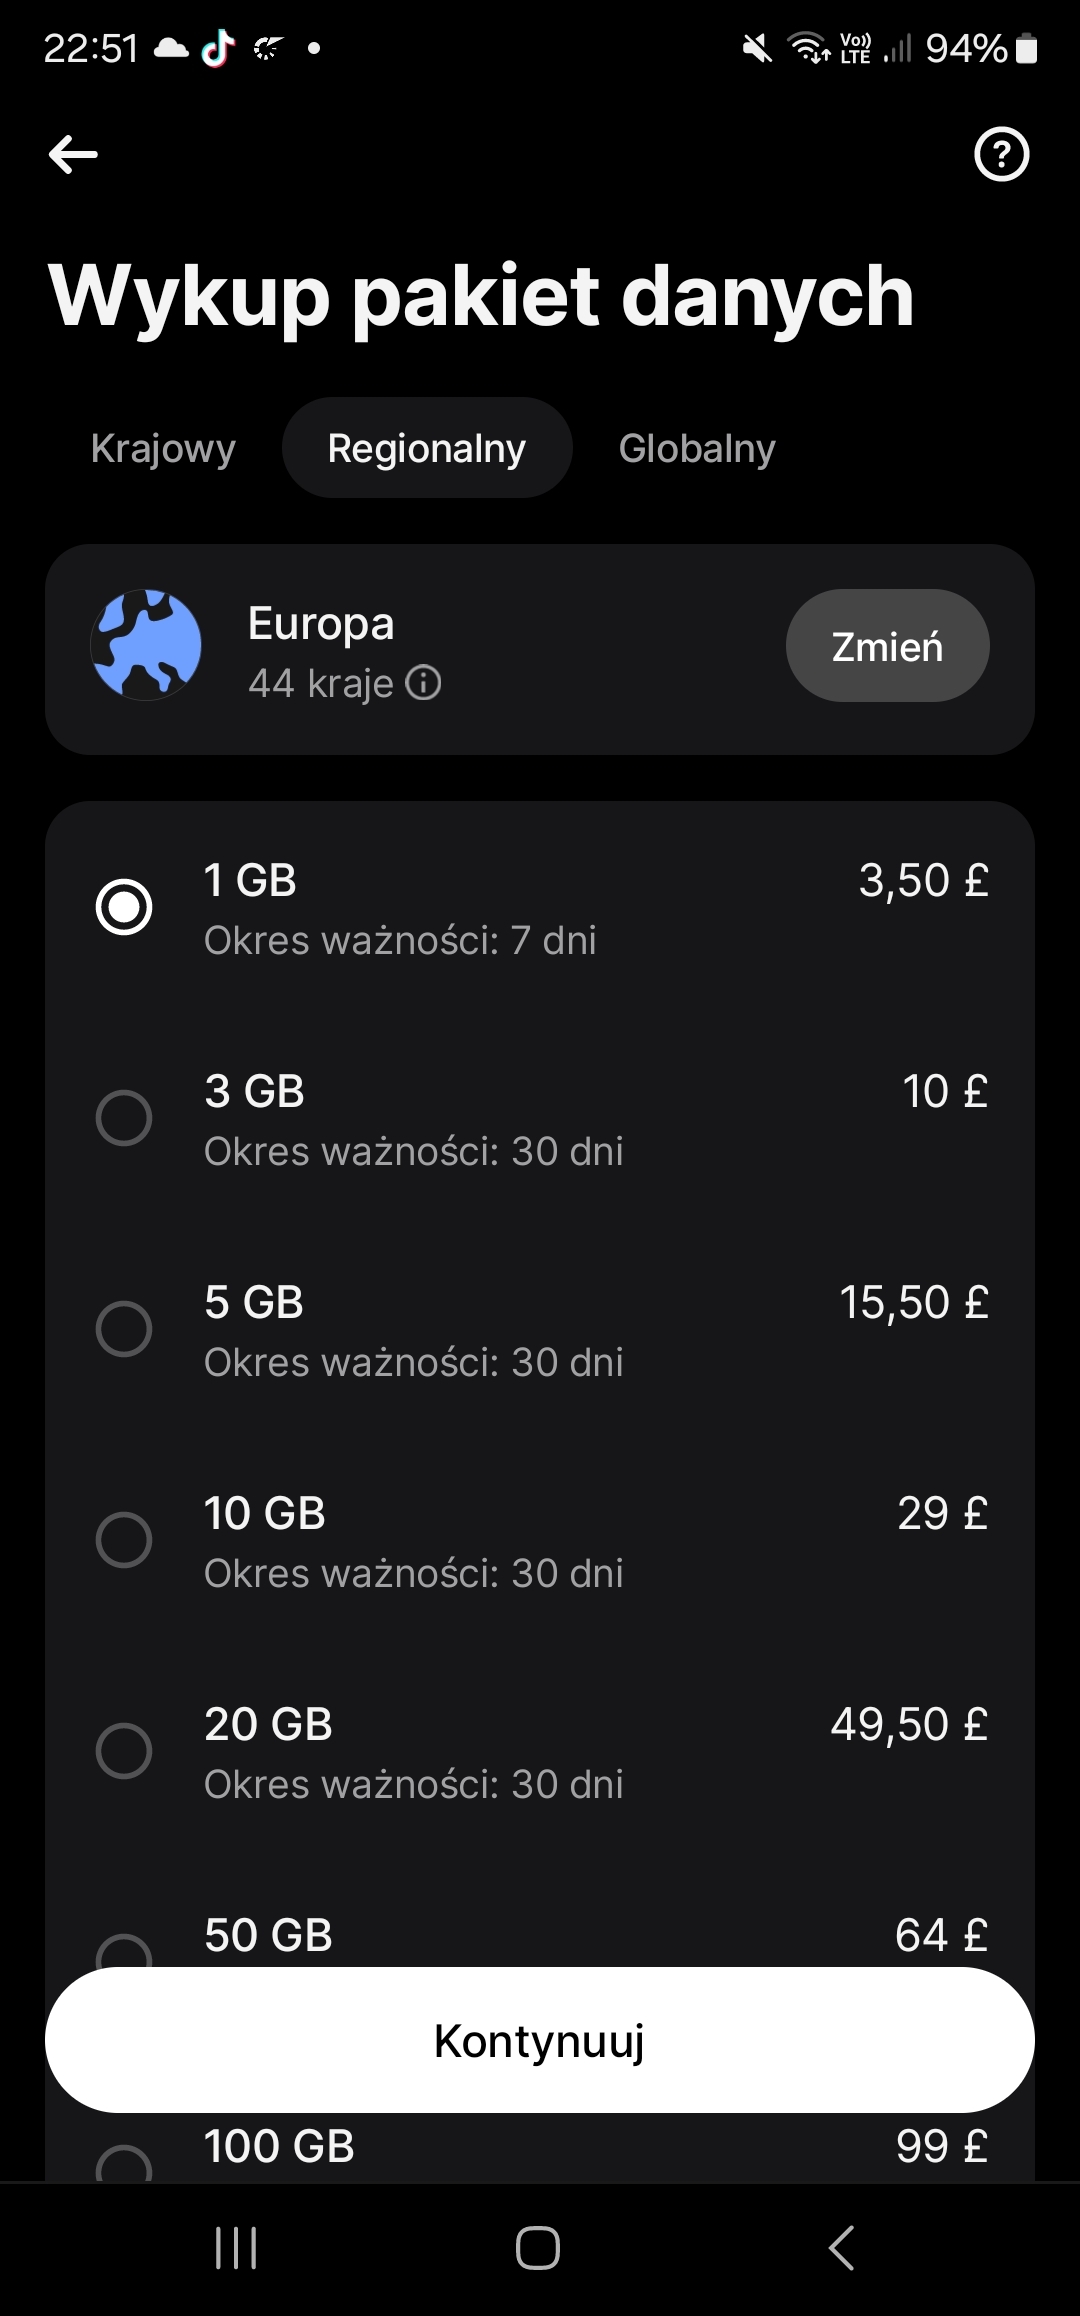Open the help question mark icon

[x=1001, y=155]
